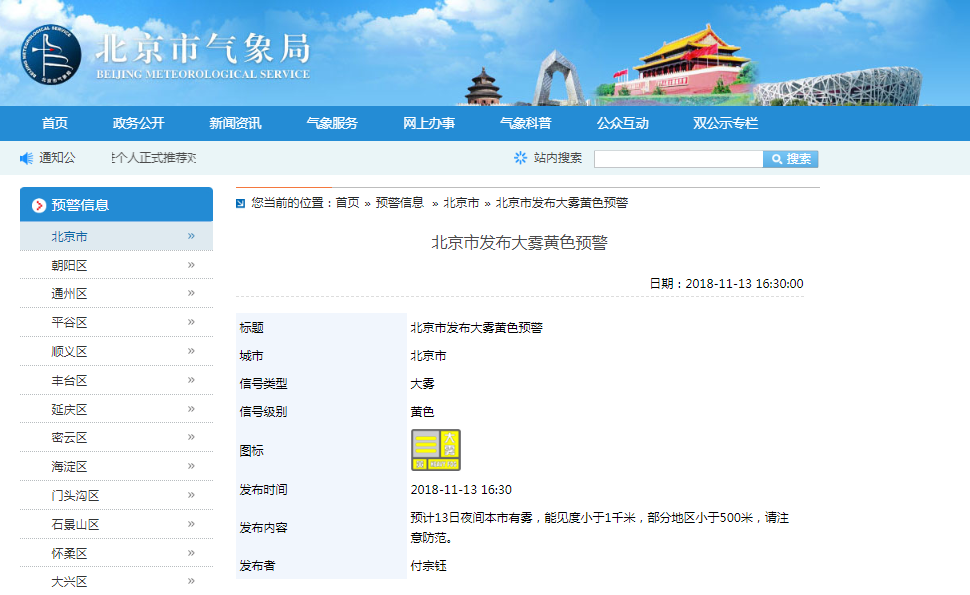Screen dimensions: 970x595
Task: Expand the 海淀区 double-arrow chevron
Action: [190, 466]
